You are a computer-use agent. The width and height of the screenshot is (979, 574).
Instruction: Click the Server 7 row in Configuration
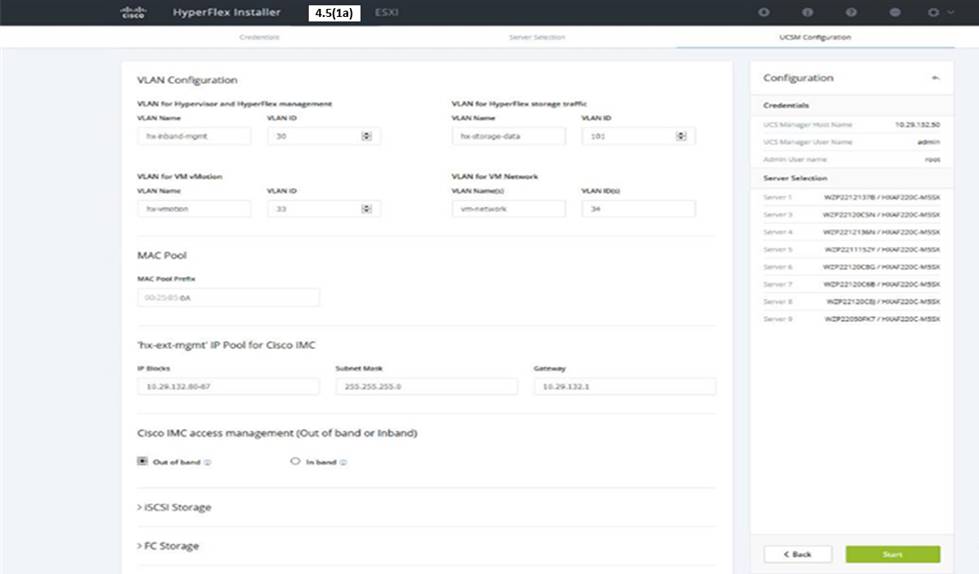coord(852,285)
